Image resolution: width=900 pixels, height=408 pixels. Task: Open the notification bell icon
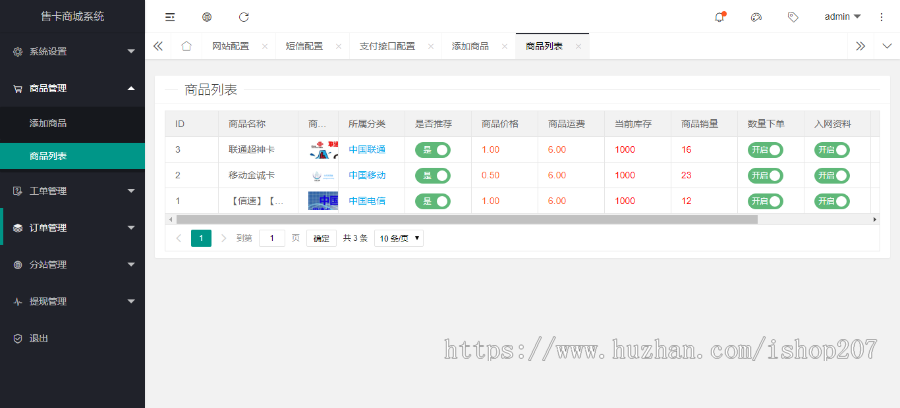[x=720, y=17]
